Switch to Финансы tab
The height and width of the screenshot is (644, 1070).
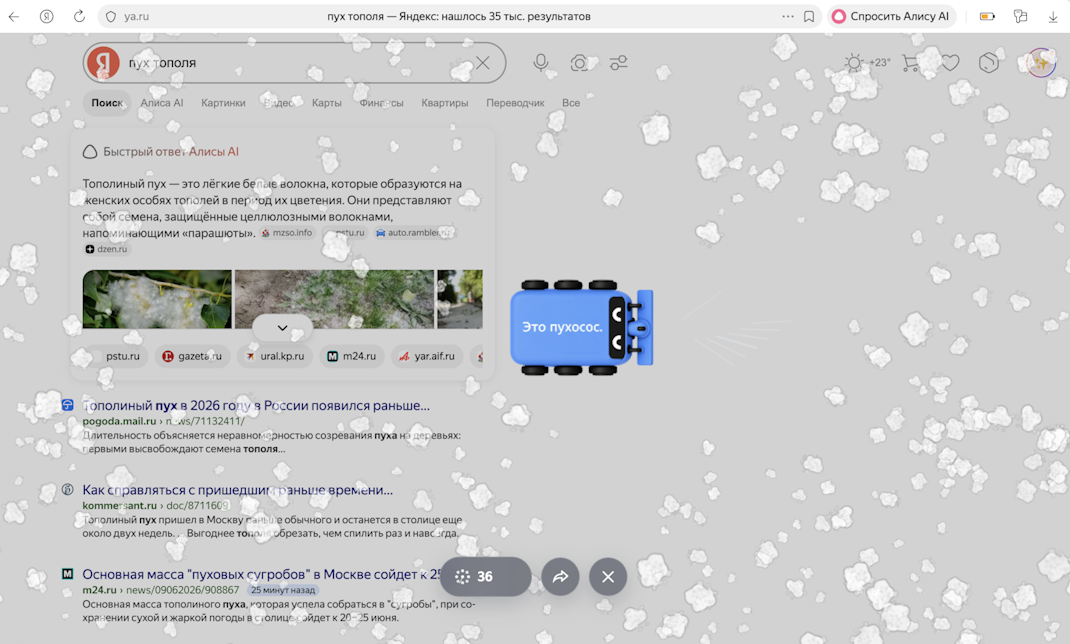coord(381,103)
